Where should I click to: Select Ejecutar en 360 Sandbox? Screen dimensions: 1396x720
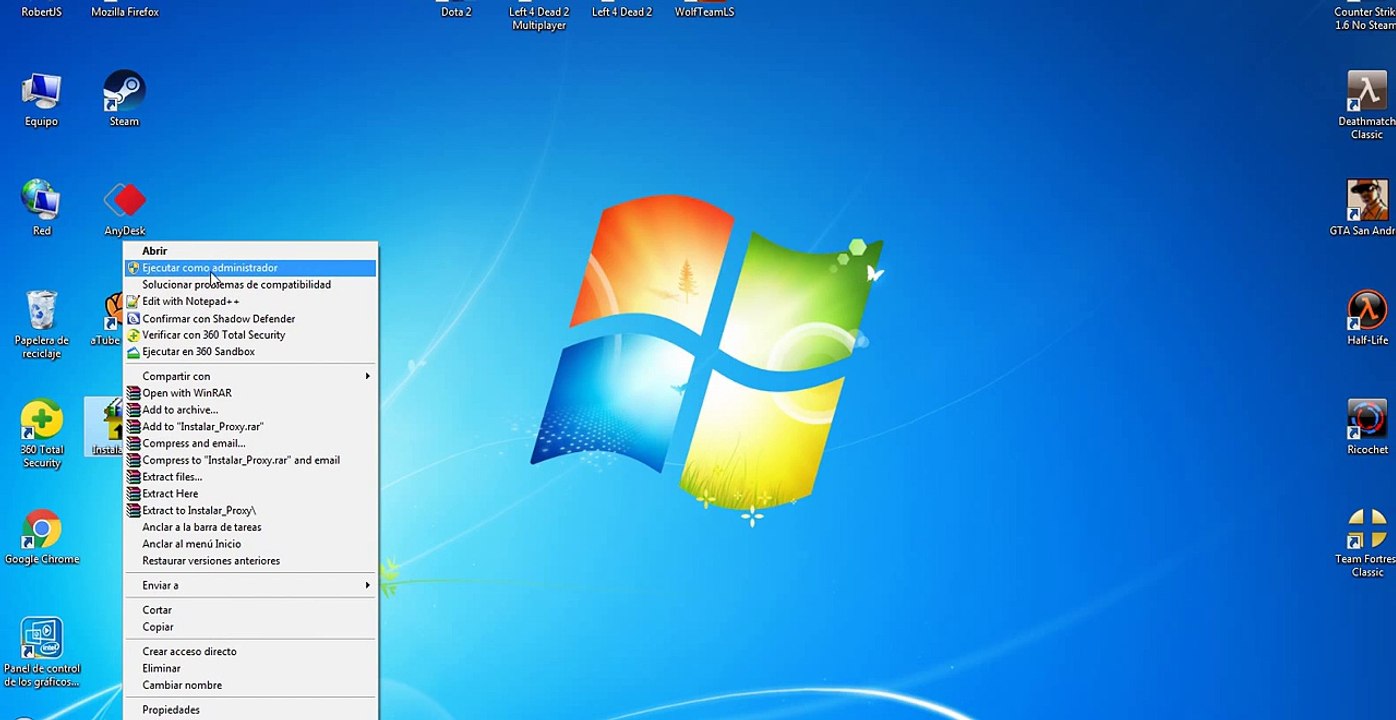click(x=250, y=352)
